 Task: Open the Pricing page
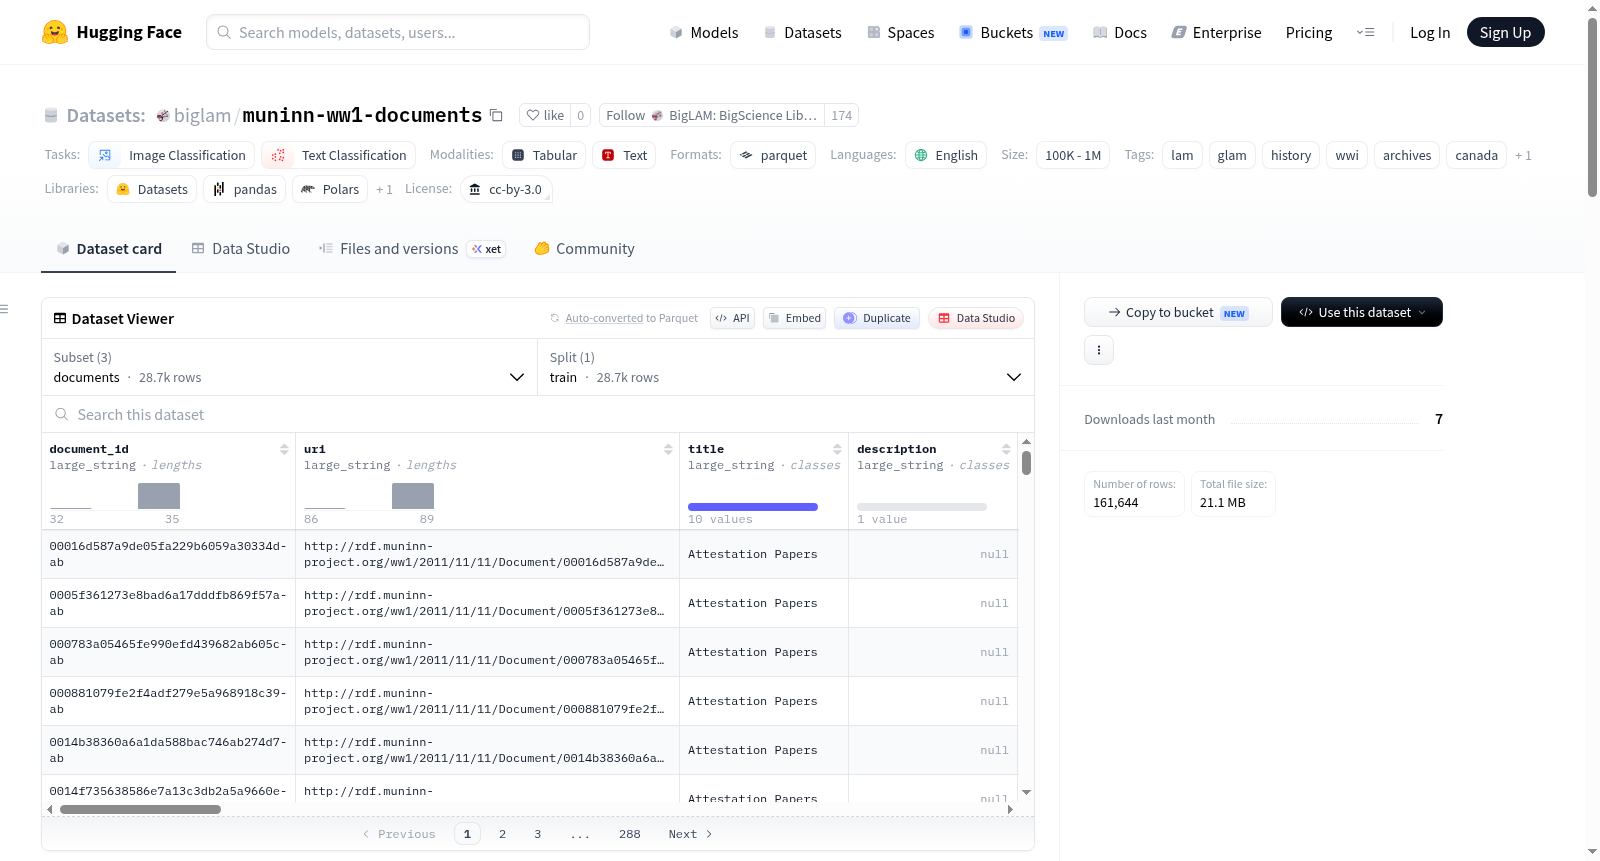click(1309, 32)
